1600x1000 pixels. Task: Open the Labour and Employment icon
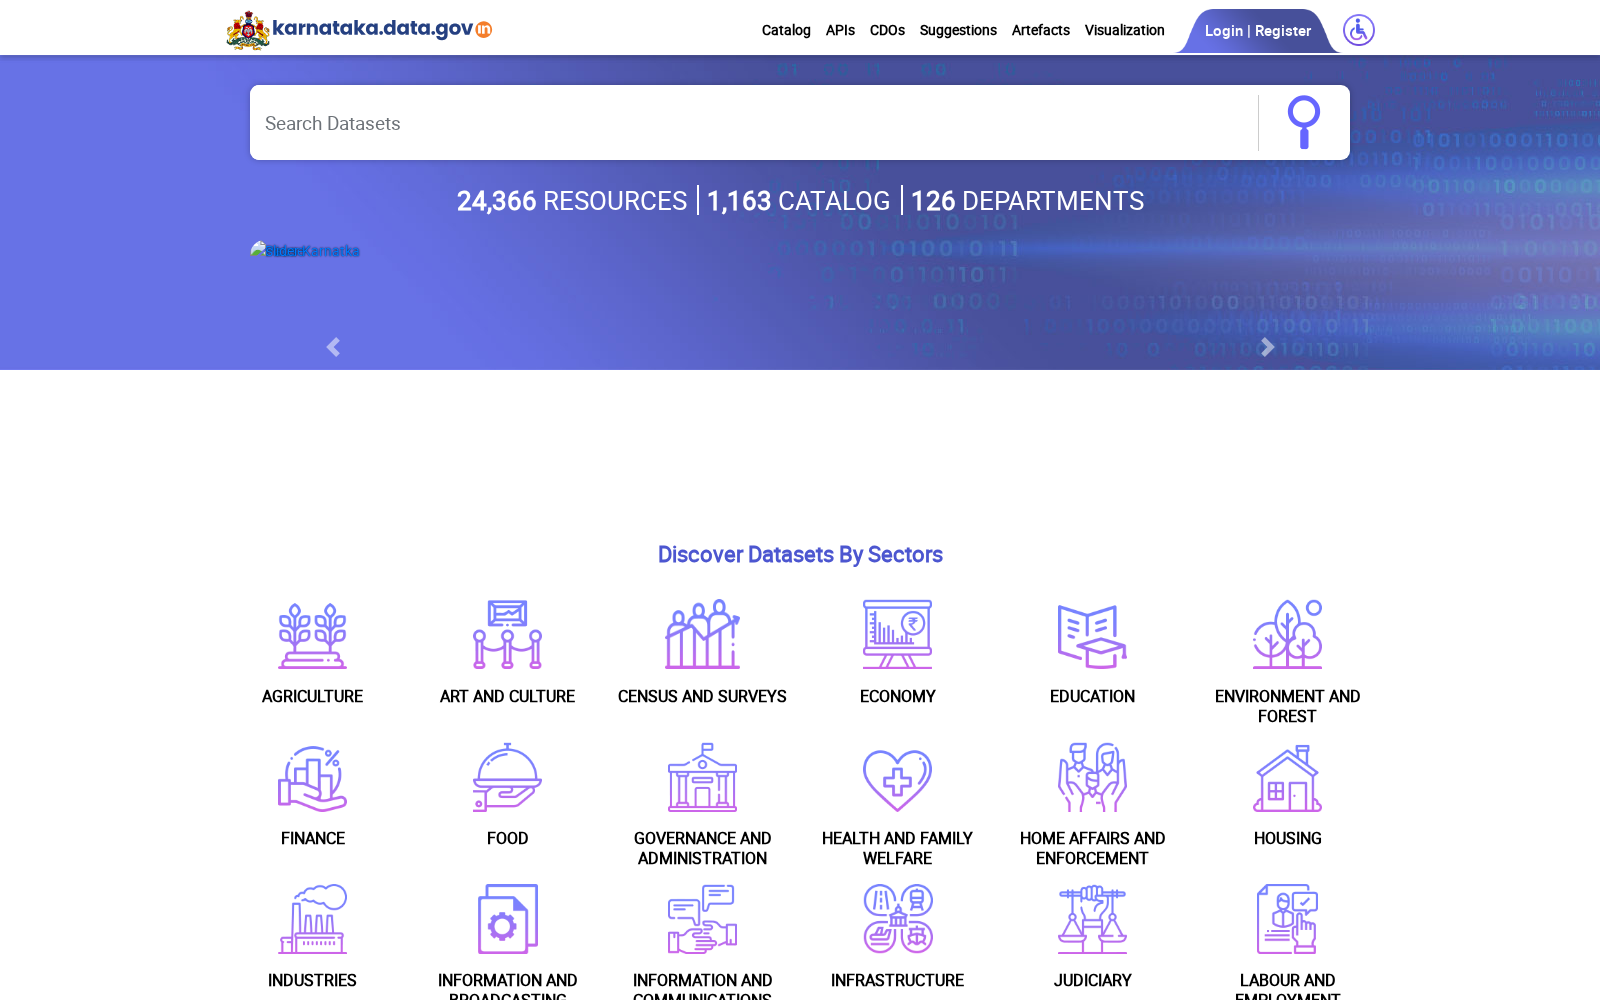(x=1287, y=919)
